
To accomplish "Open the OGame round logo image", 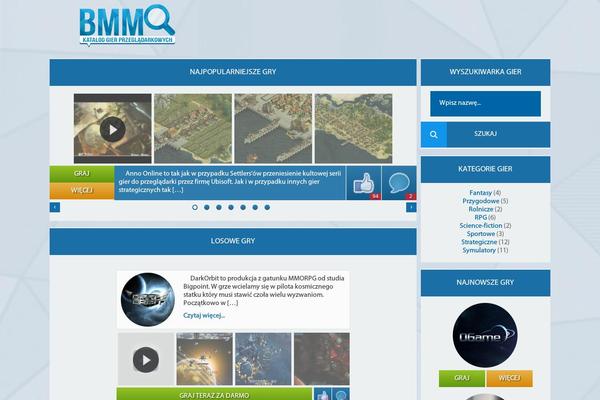I will tap(485, 335).
